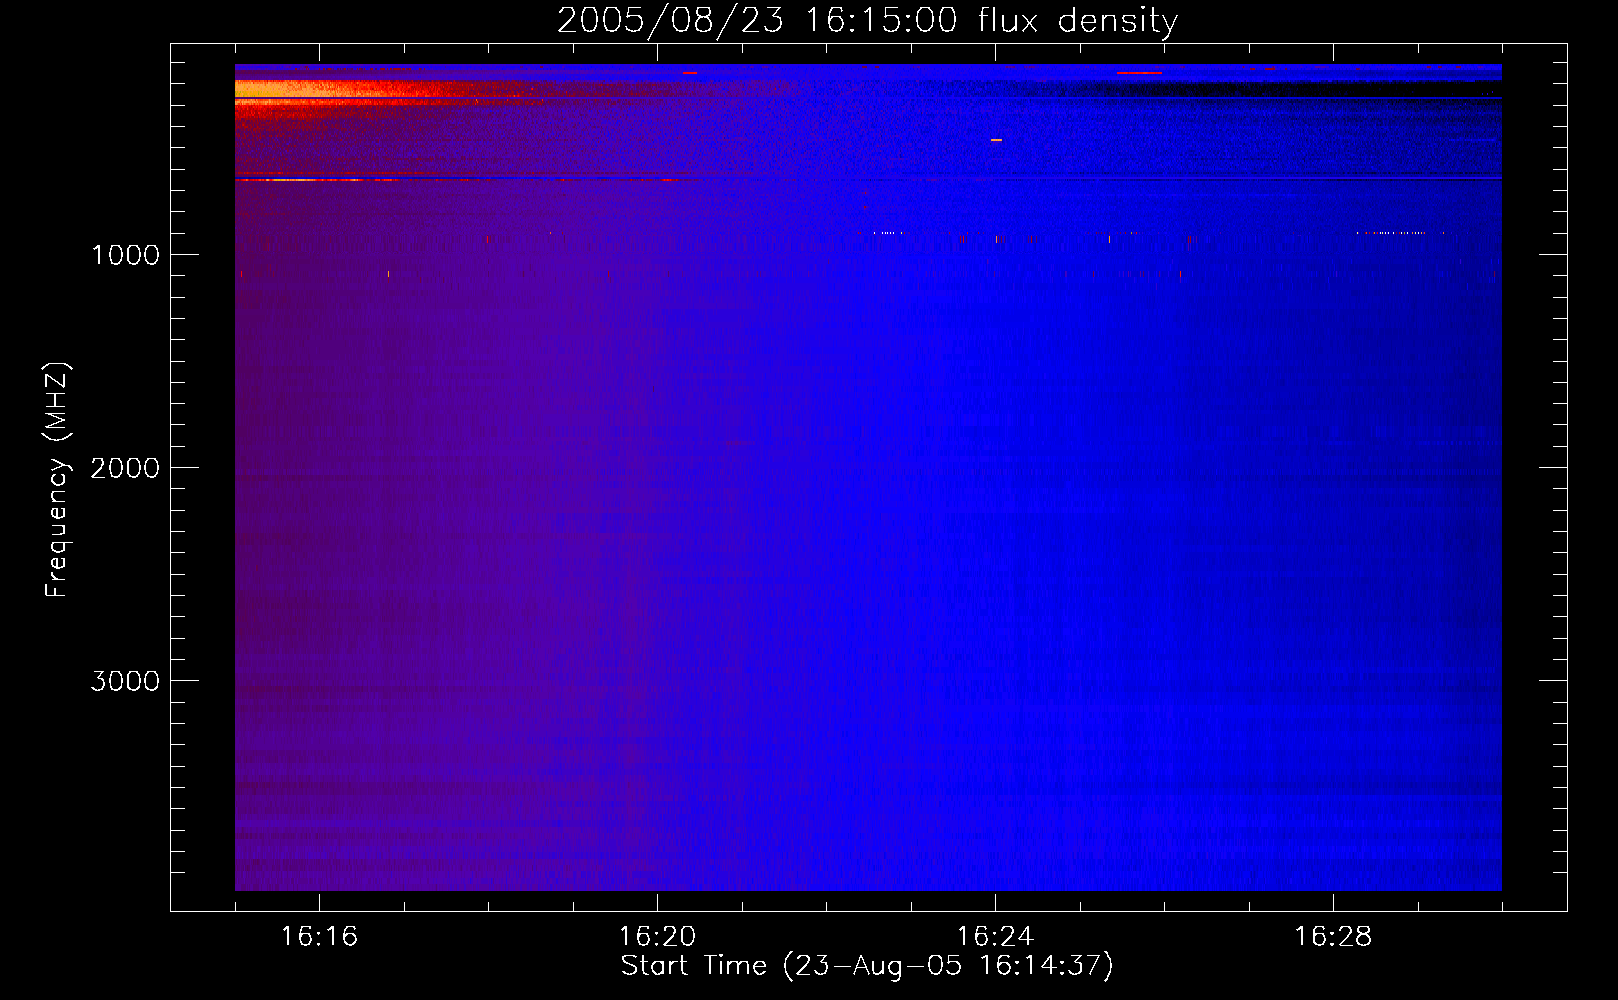This screenshot has height=1000, width=1618.
Task: Click the 'Start Time (23-Aug-05 16:14:37)' label
Action: click(x=867, y=966)
